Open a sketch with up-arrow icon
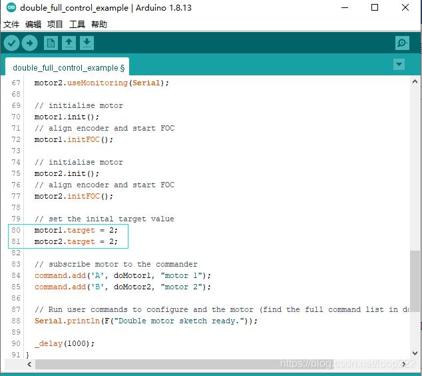 tap(69, 43)
